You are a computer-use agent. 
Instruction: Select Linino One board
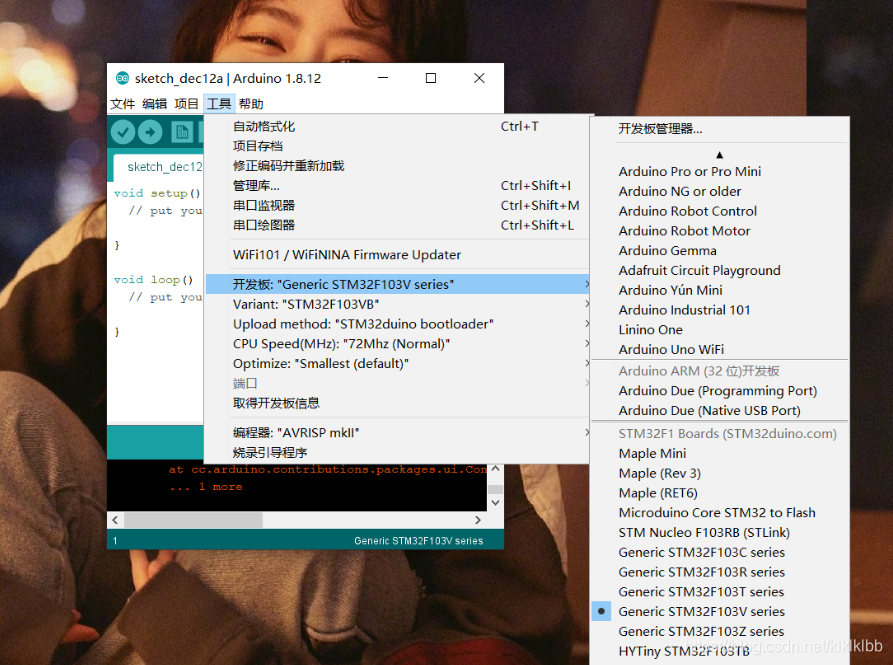[720, 330]
